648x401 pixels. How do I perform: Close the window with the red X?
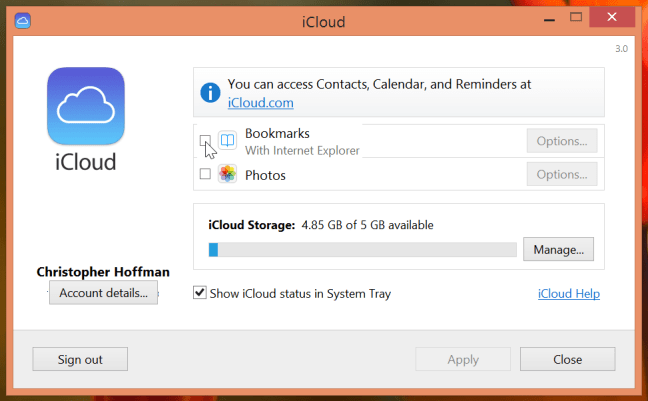pos(610,18)
